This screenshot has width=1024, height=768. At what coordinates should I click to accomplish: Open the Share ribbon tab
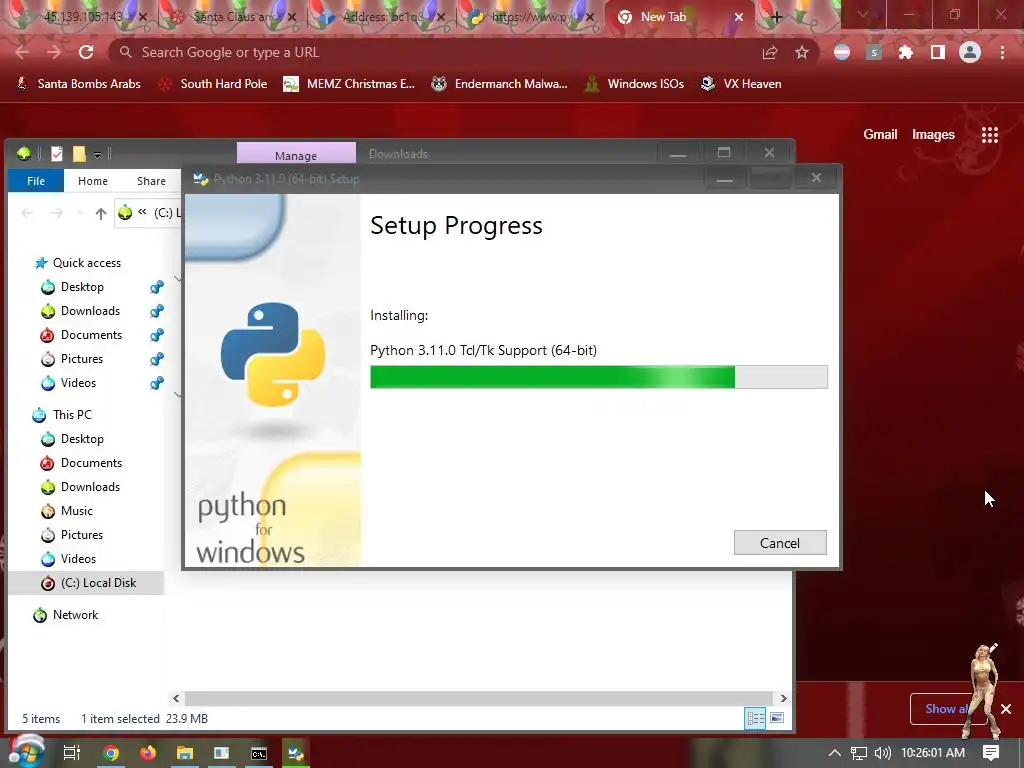tap(151, 181)
